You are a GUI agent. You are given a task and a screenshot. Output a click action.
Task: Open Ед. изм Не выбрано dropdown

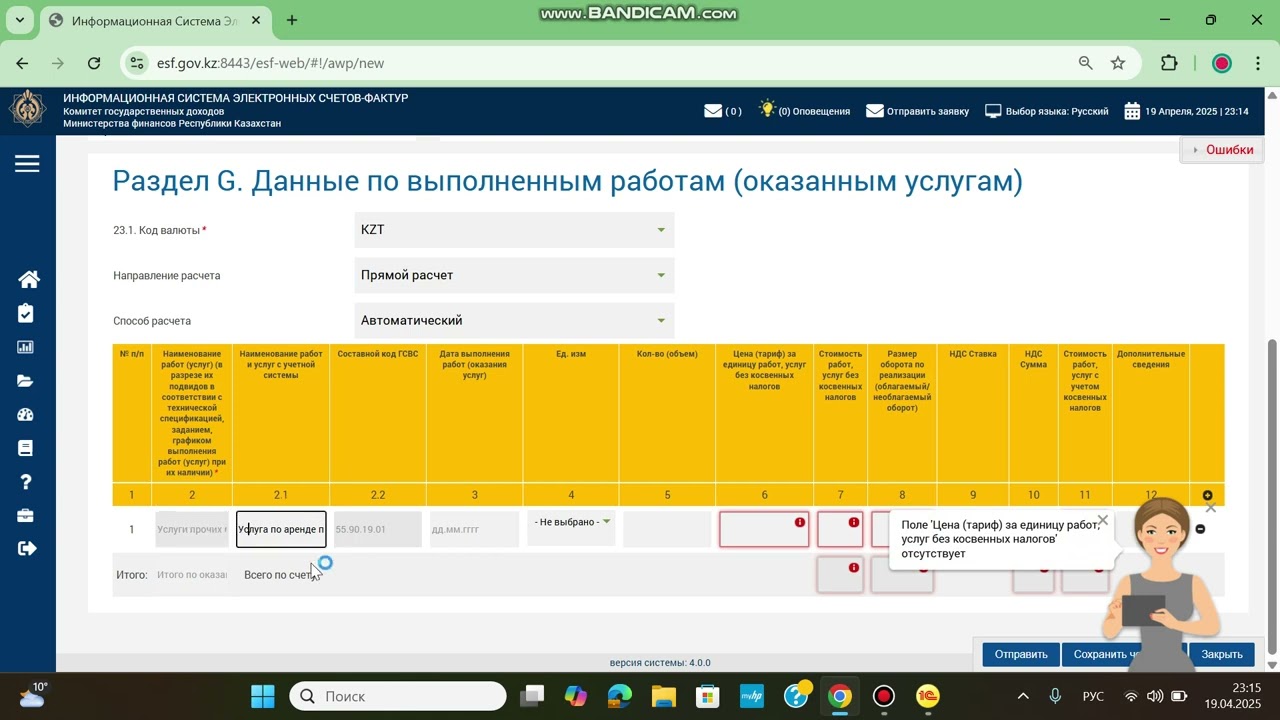coord(571,522)
